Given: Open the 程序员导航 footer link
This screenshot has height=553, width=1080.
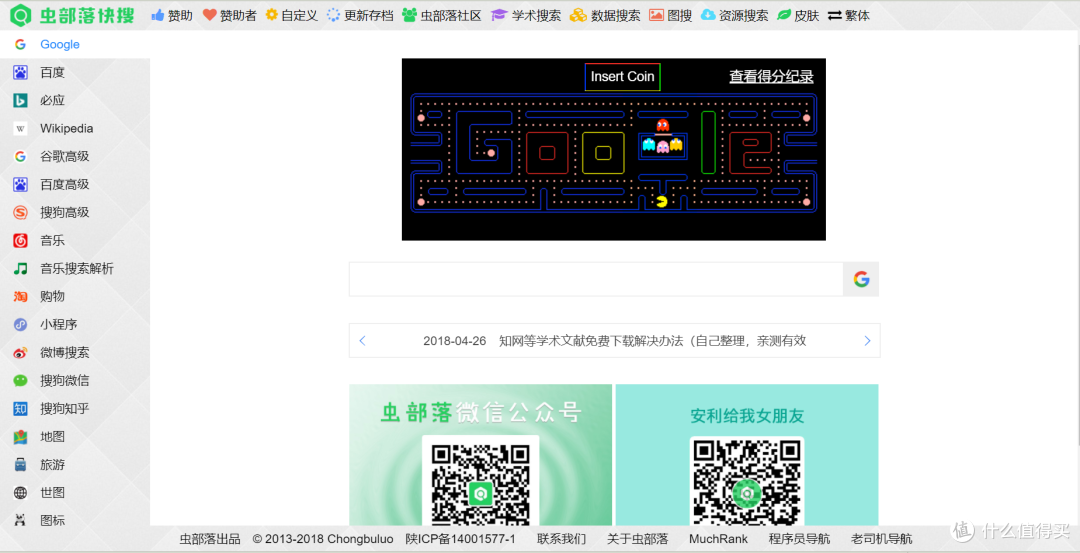Looking at the screenshot, I should click(x=799, y=539).
